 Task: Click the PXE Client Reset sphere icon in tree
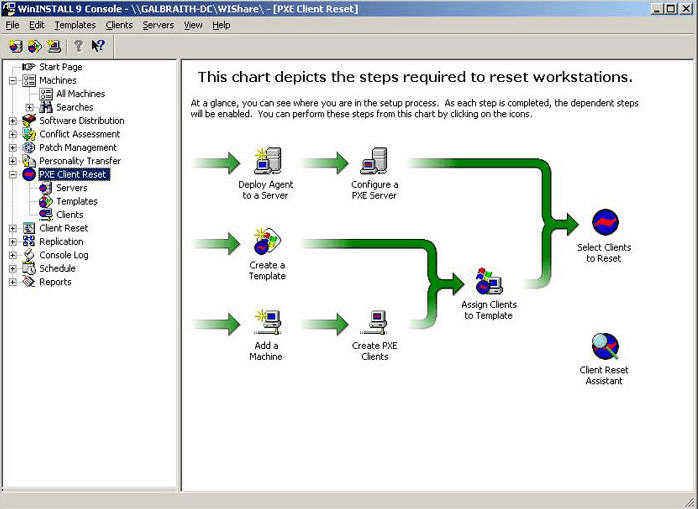(29, 175)
